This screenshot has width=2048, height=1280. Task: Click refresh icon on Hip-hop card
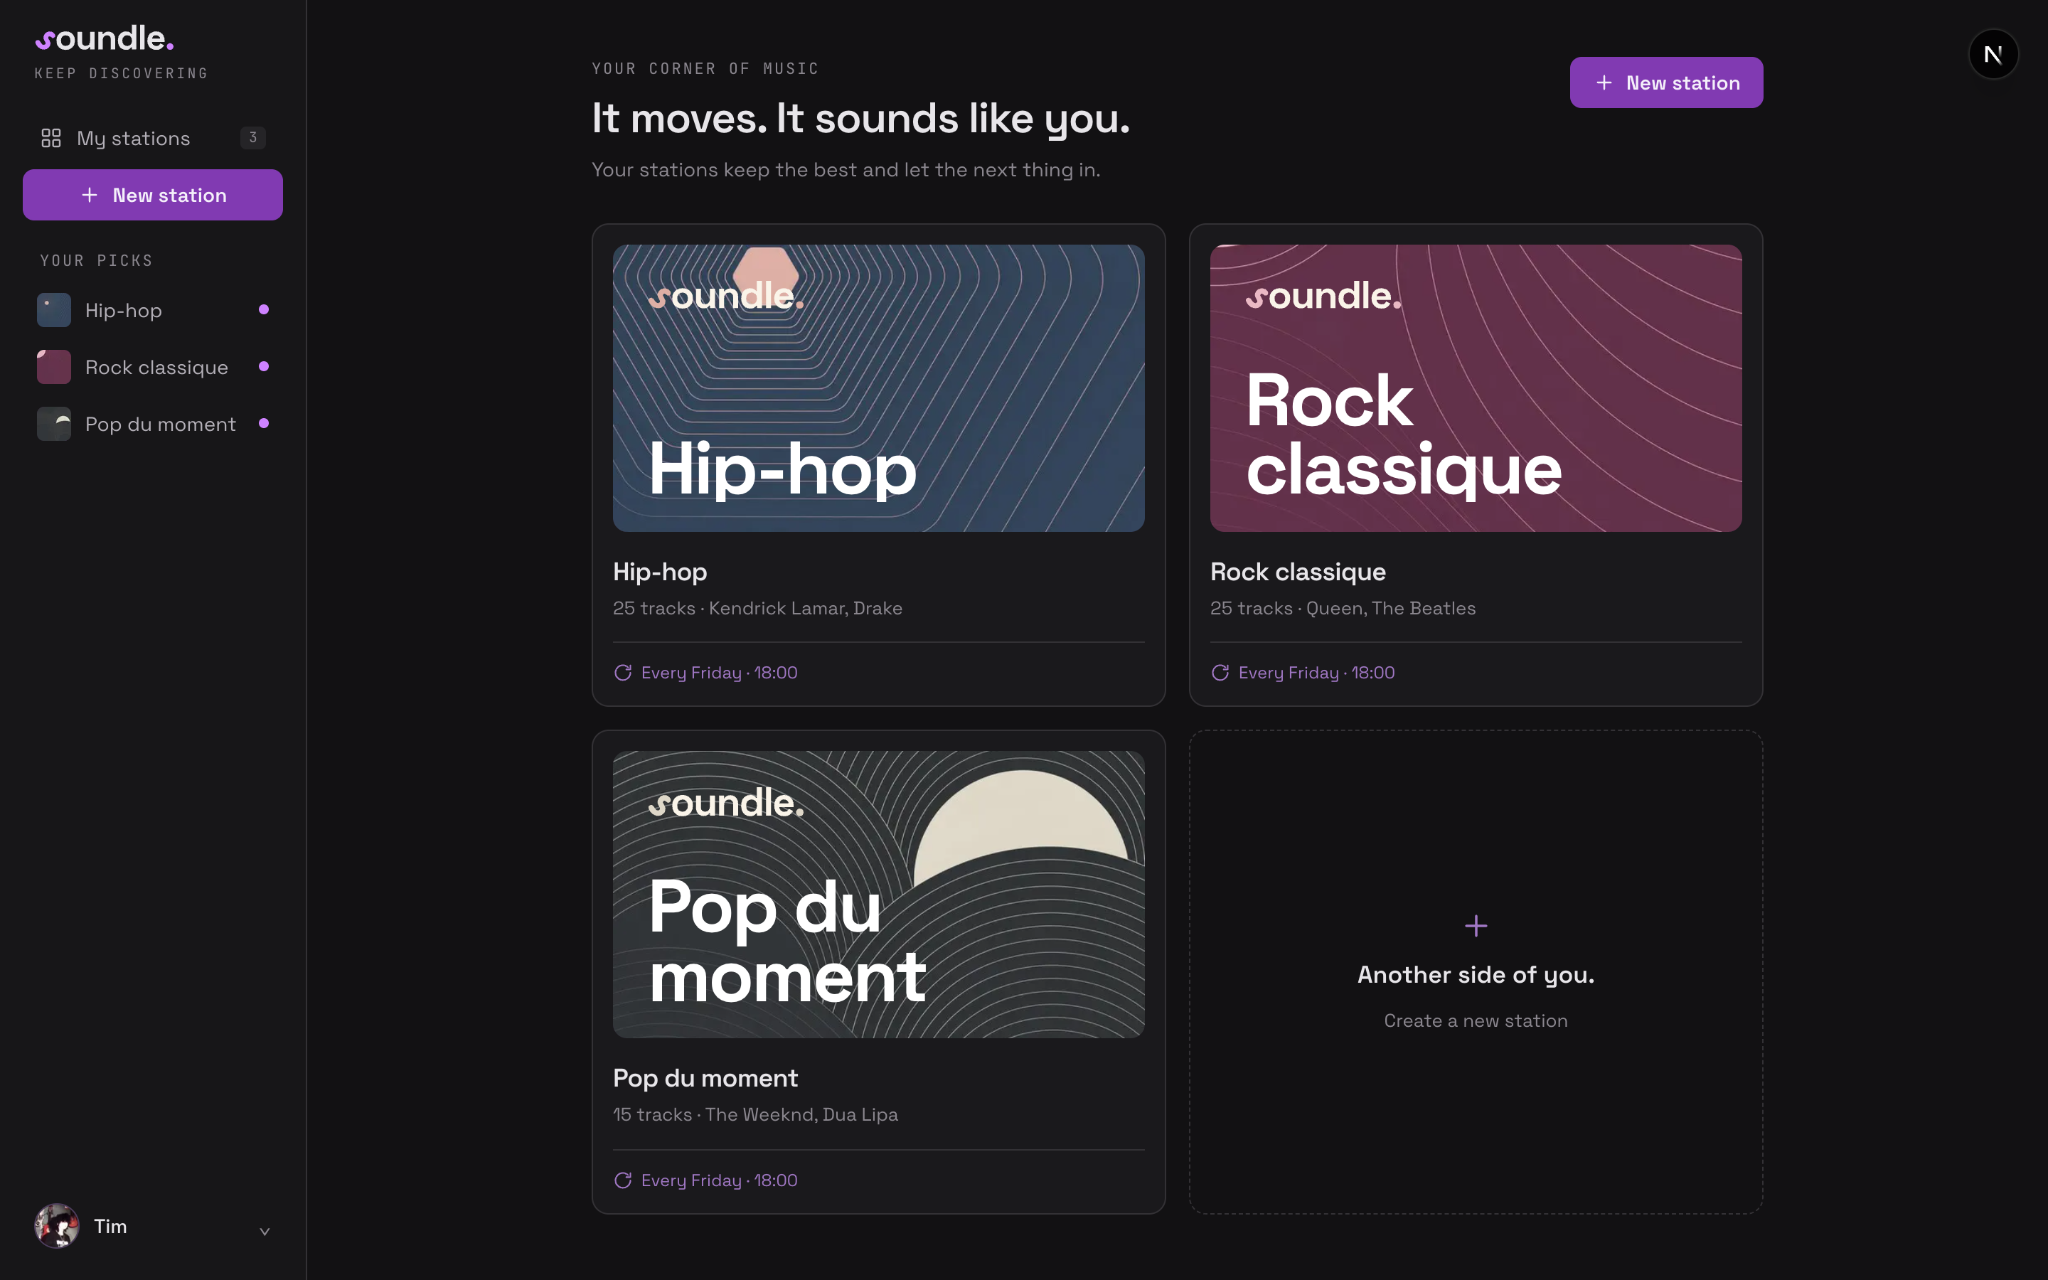pos(623,673)
